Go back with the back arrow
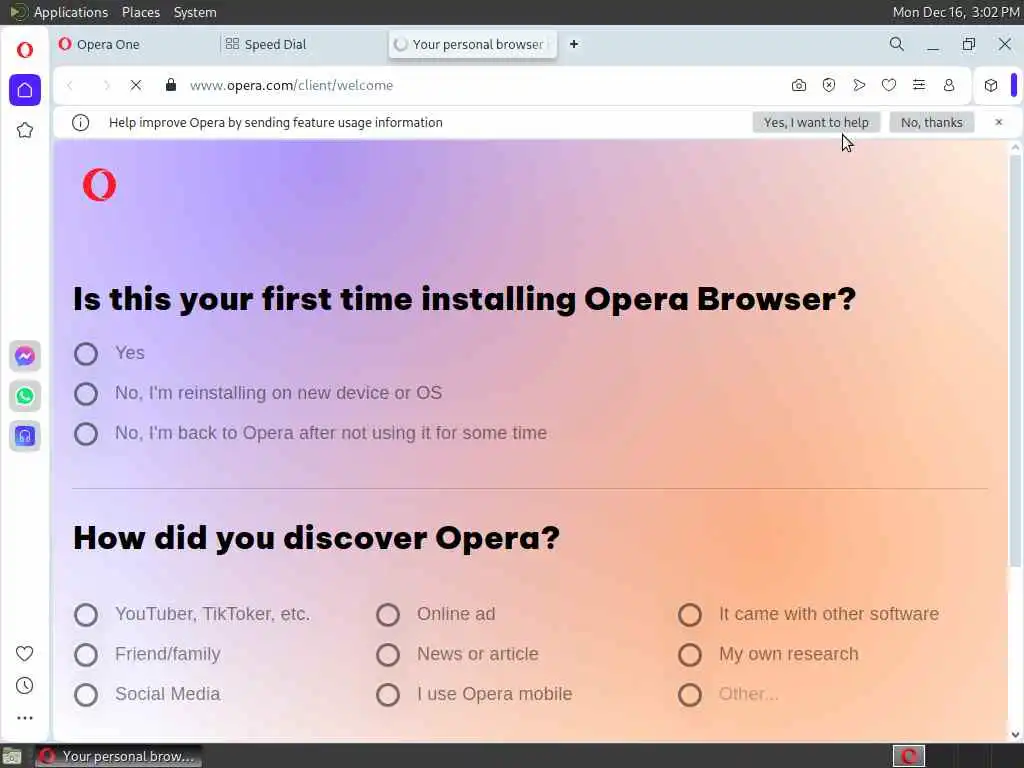Screen dimensions: 1024x768 tap(71, 85)
